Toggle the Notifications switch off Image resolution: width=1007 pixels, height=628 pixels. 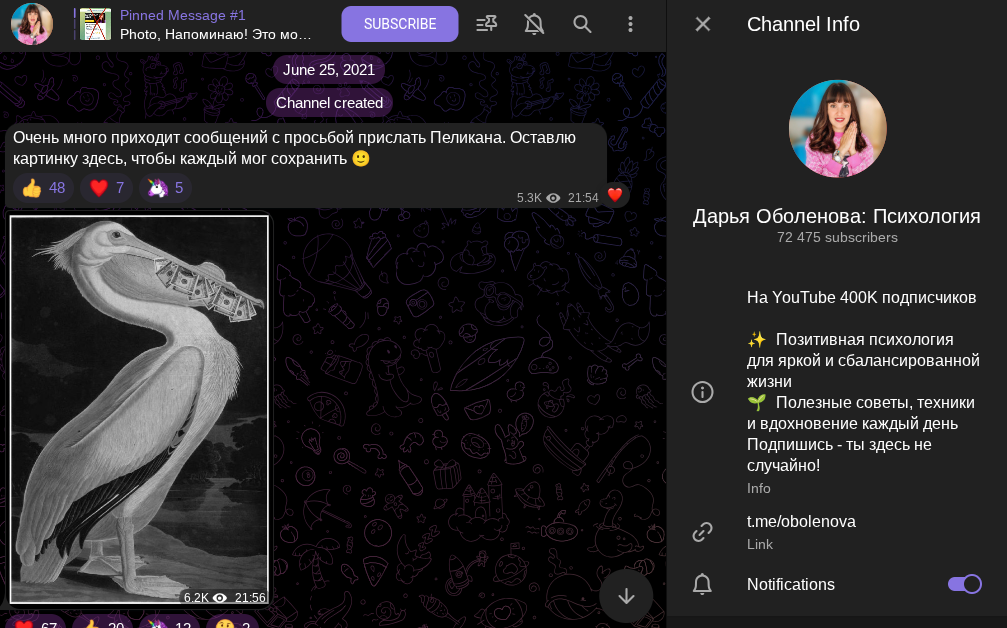click(x=964, y=584)
